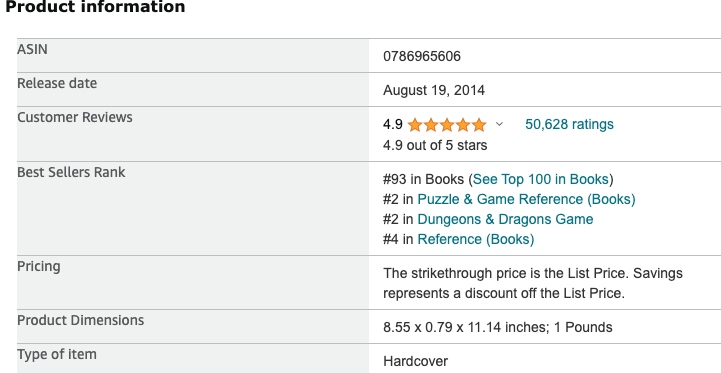Click the first orange star
This screenshot has width=721, height=373.
pyautogui.click(x=415, y=125)
